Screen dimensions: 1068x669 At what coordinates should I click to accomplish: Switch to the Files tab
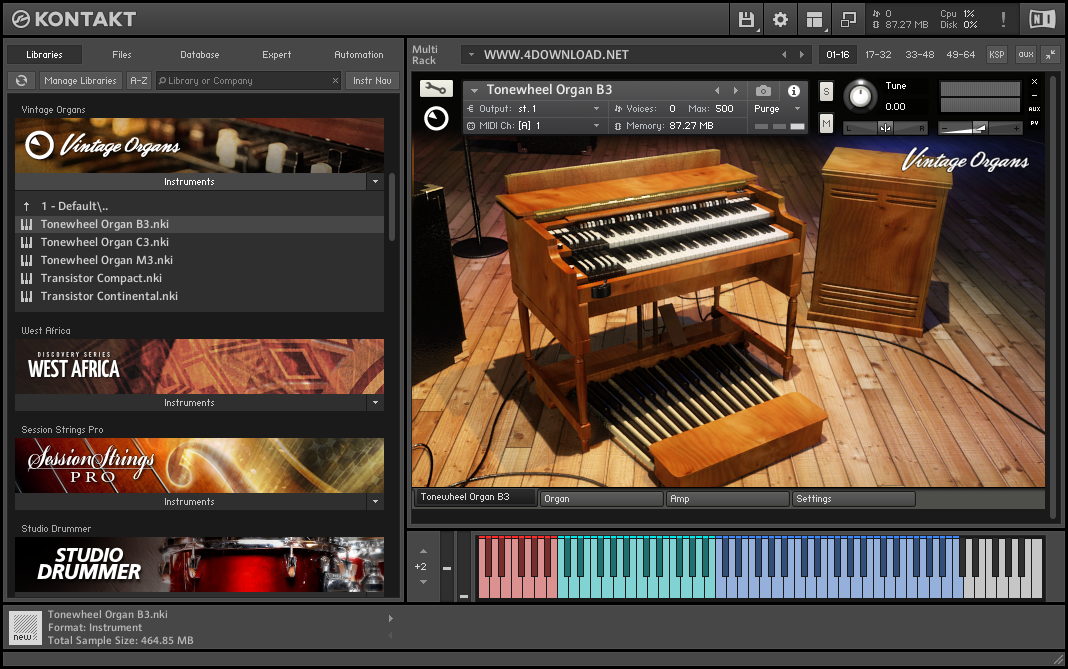122,55
